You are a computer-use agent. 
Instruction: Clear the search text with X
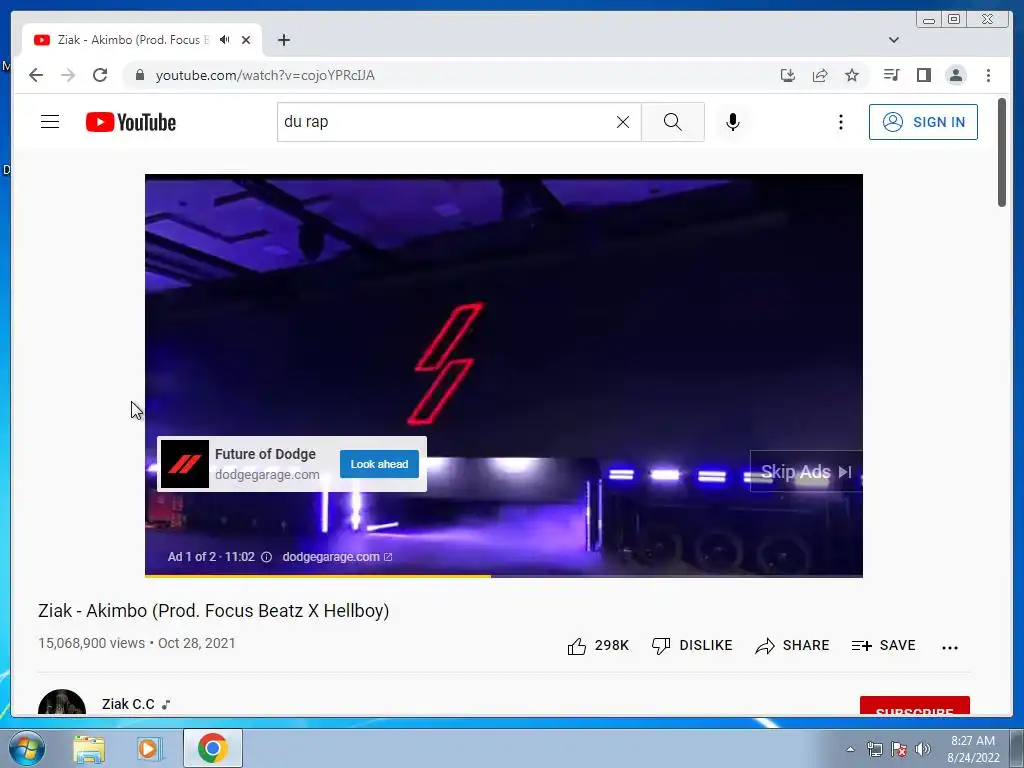pyautogui.click(x=622, y=122)
